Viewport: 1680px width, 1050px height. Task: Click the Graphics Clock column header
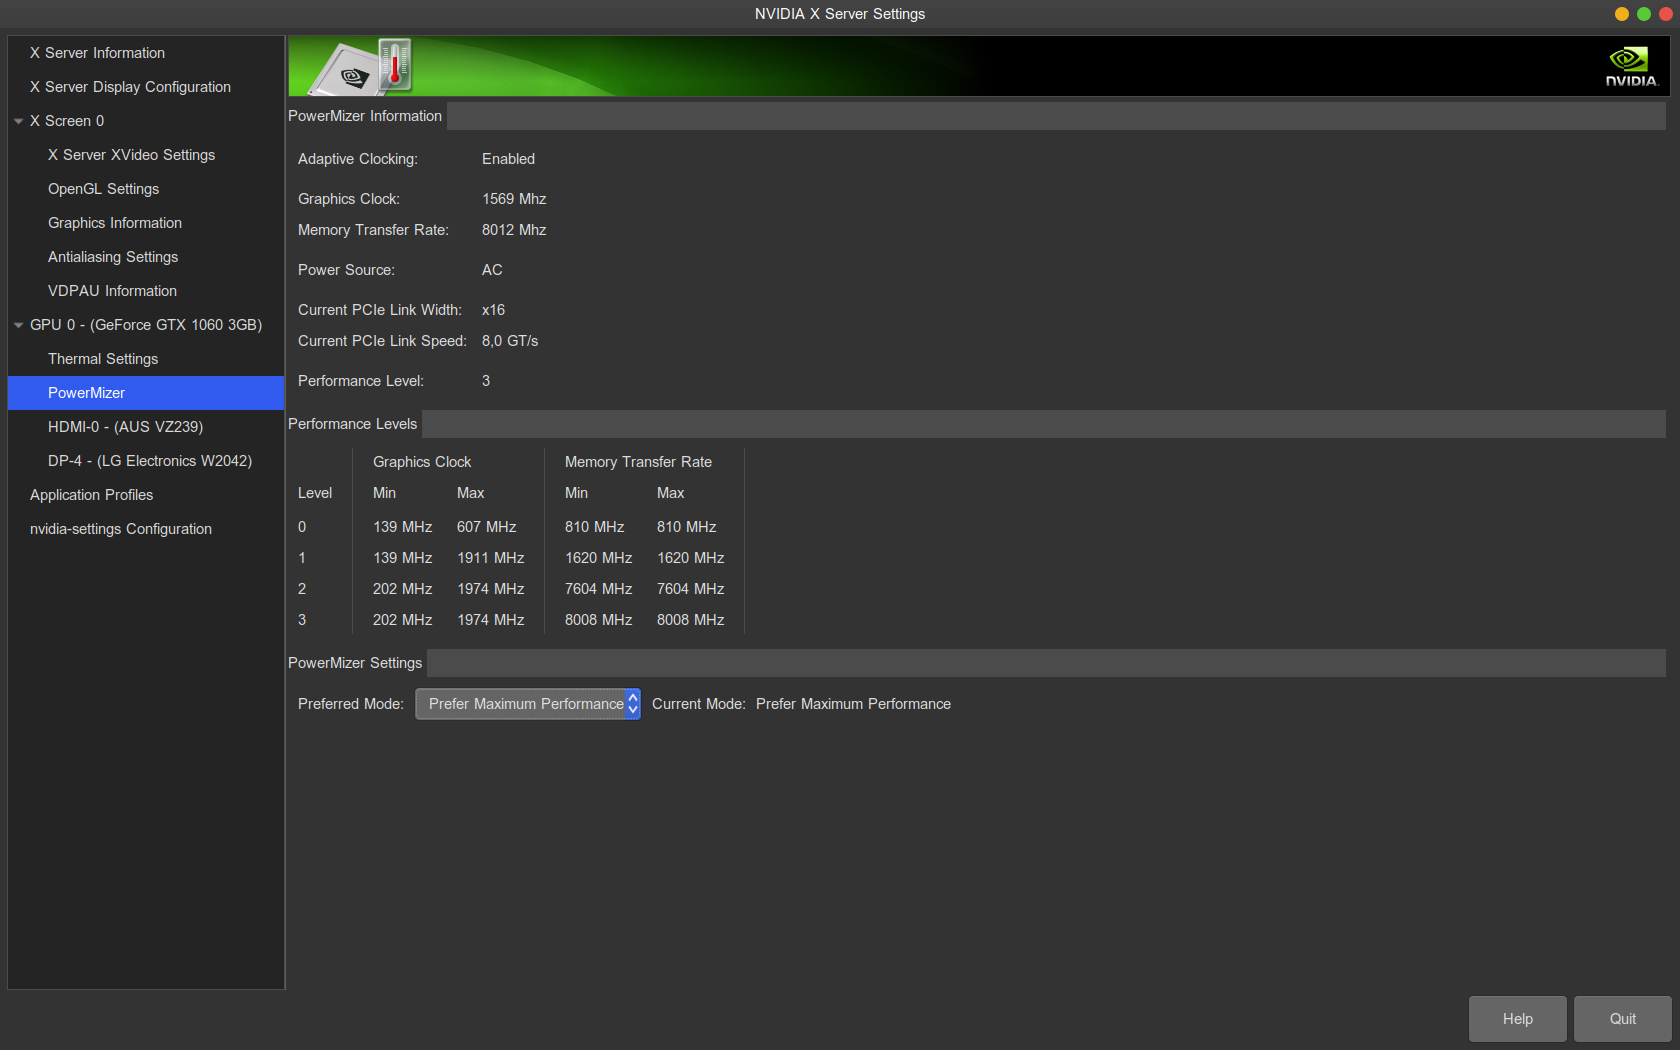click(422, 462)
